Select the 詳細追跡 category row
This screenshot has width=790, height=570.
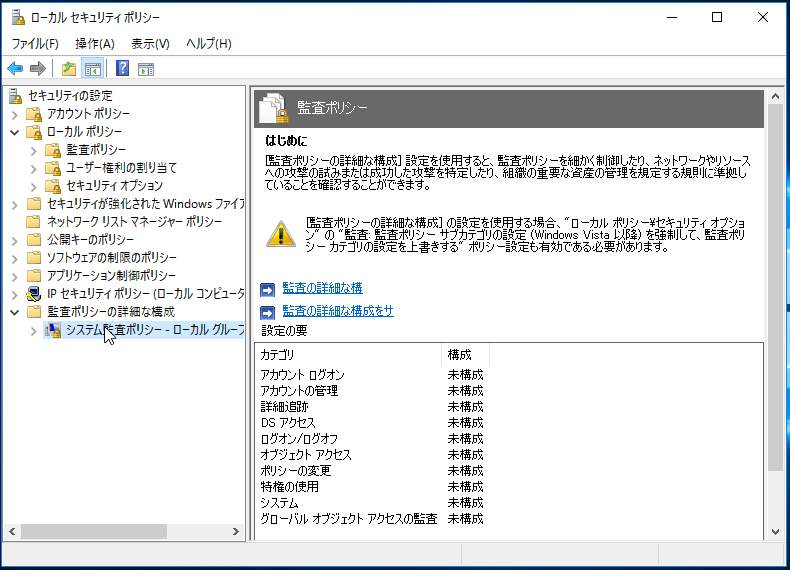point(372,407)
